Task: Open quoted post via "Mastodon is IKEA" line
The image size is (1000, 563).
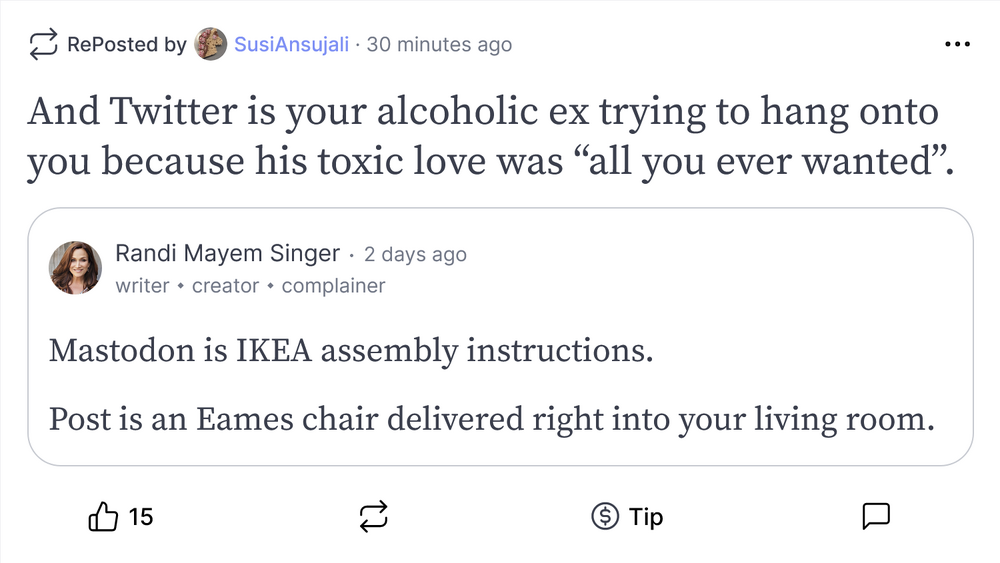Action: (x=350, y=351)
